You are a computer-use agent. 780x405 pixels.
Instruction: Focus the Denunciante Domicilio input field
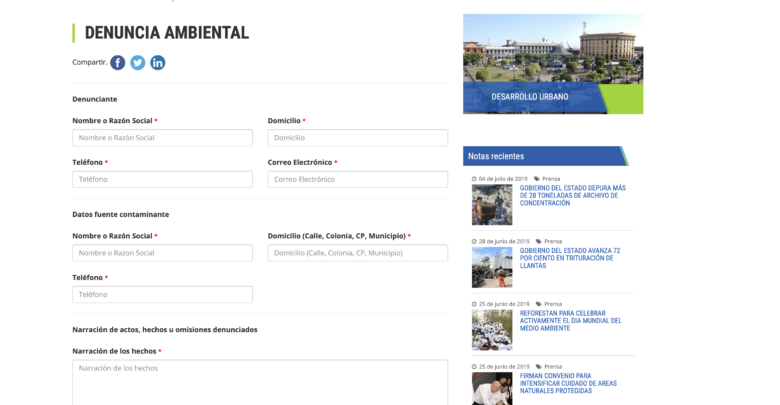point(358,138)
